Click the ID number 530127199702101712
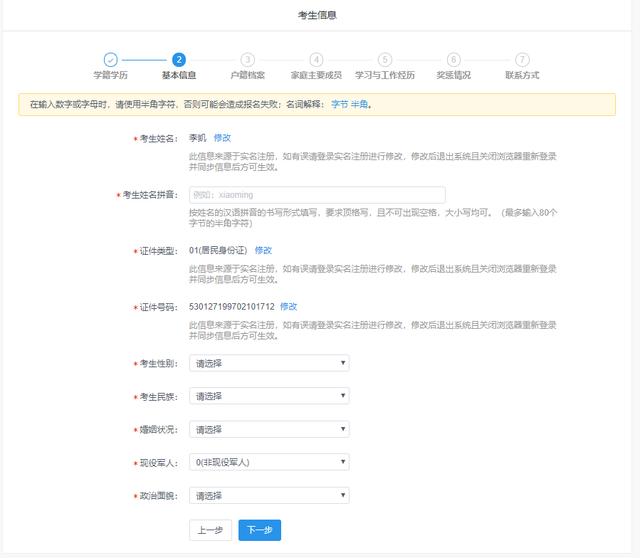 [x=232, y=307]
